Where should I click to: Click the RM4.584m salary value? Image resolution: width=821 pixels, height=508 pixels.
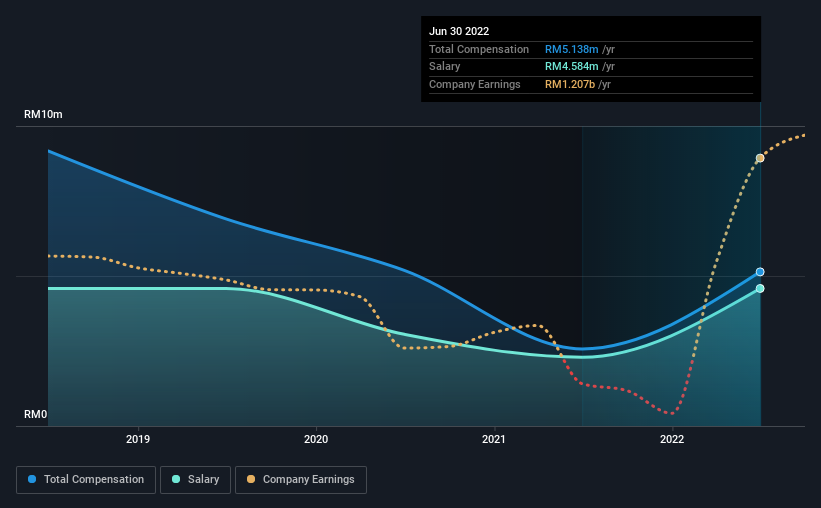(571, 67)
